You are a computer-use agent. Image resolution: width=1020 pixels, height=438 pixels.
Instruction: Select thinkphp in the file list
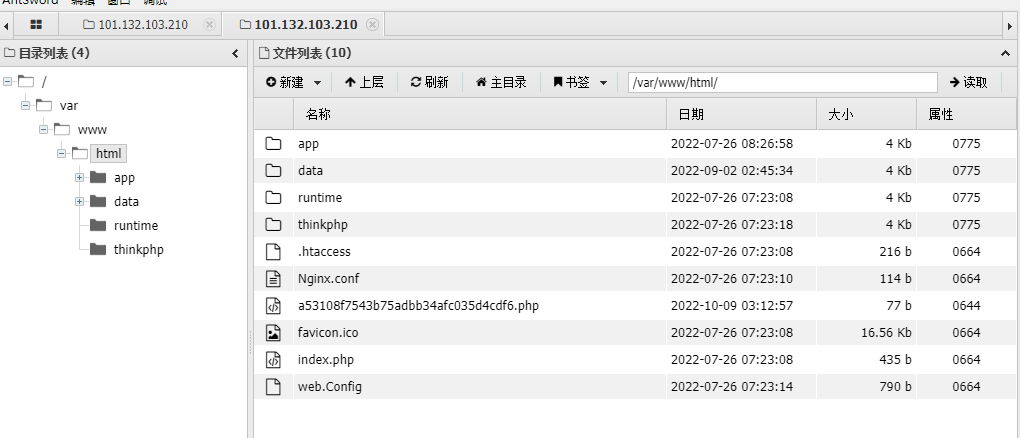323,225
